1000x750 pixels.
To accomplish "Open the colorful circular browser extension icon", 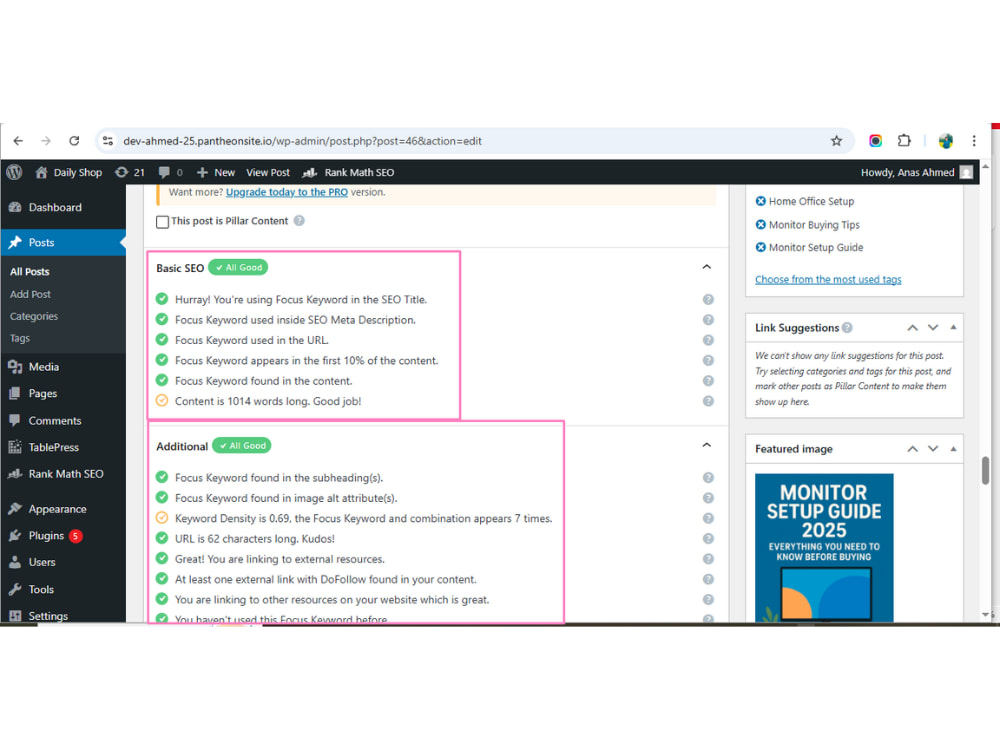I will [876, 141].
